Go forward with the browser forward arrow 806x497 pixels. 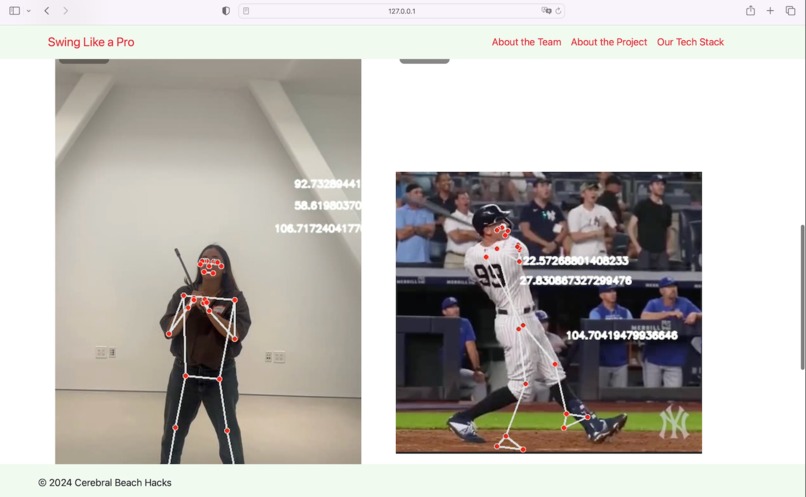click(x=65, y=11)
